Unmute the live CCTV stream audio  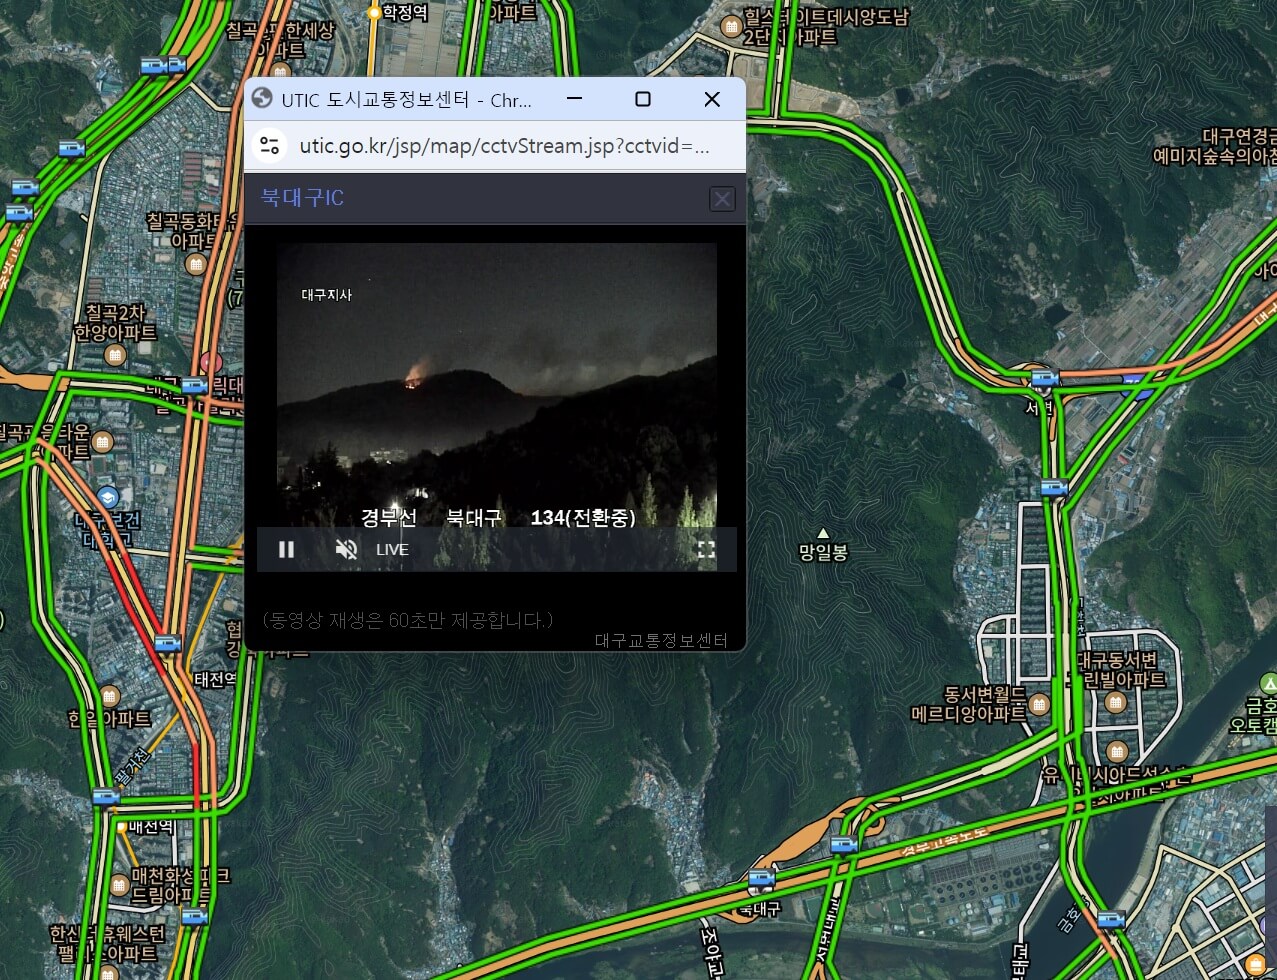[346, 549]
